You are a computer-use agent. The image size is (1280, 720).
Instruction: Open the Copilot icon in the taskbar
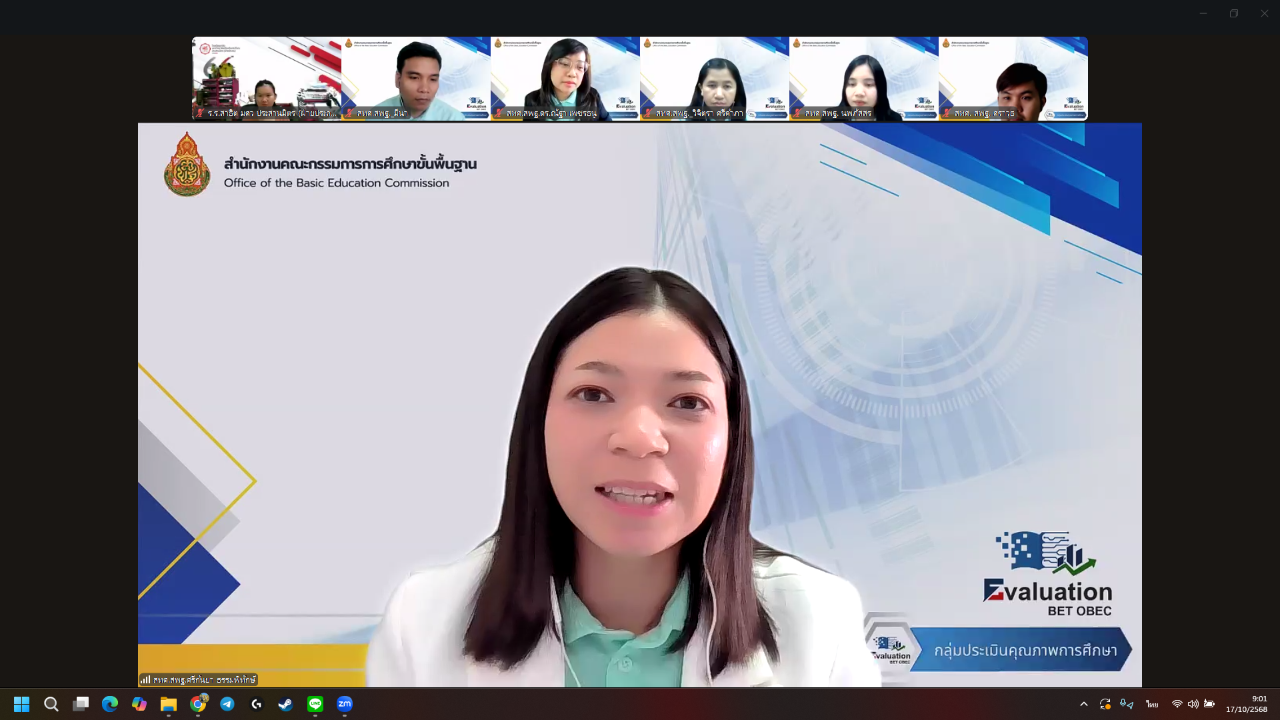(x=139, y=704)
